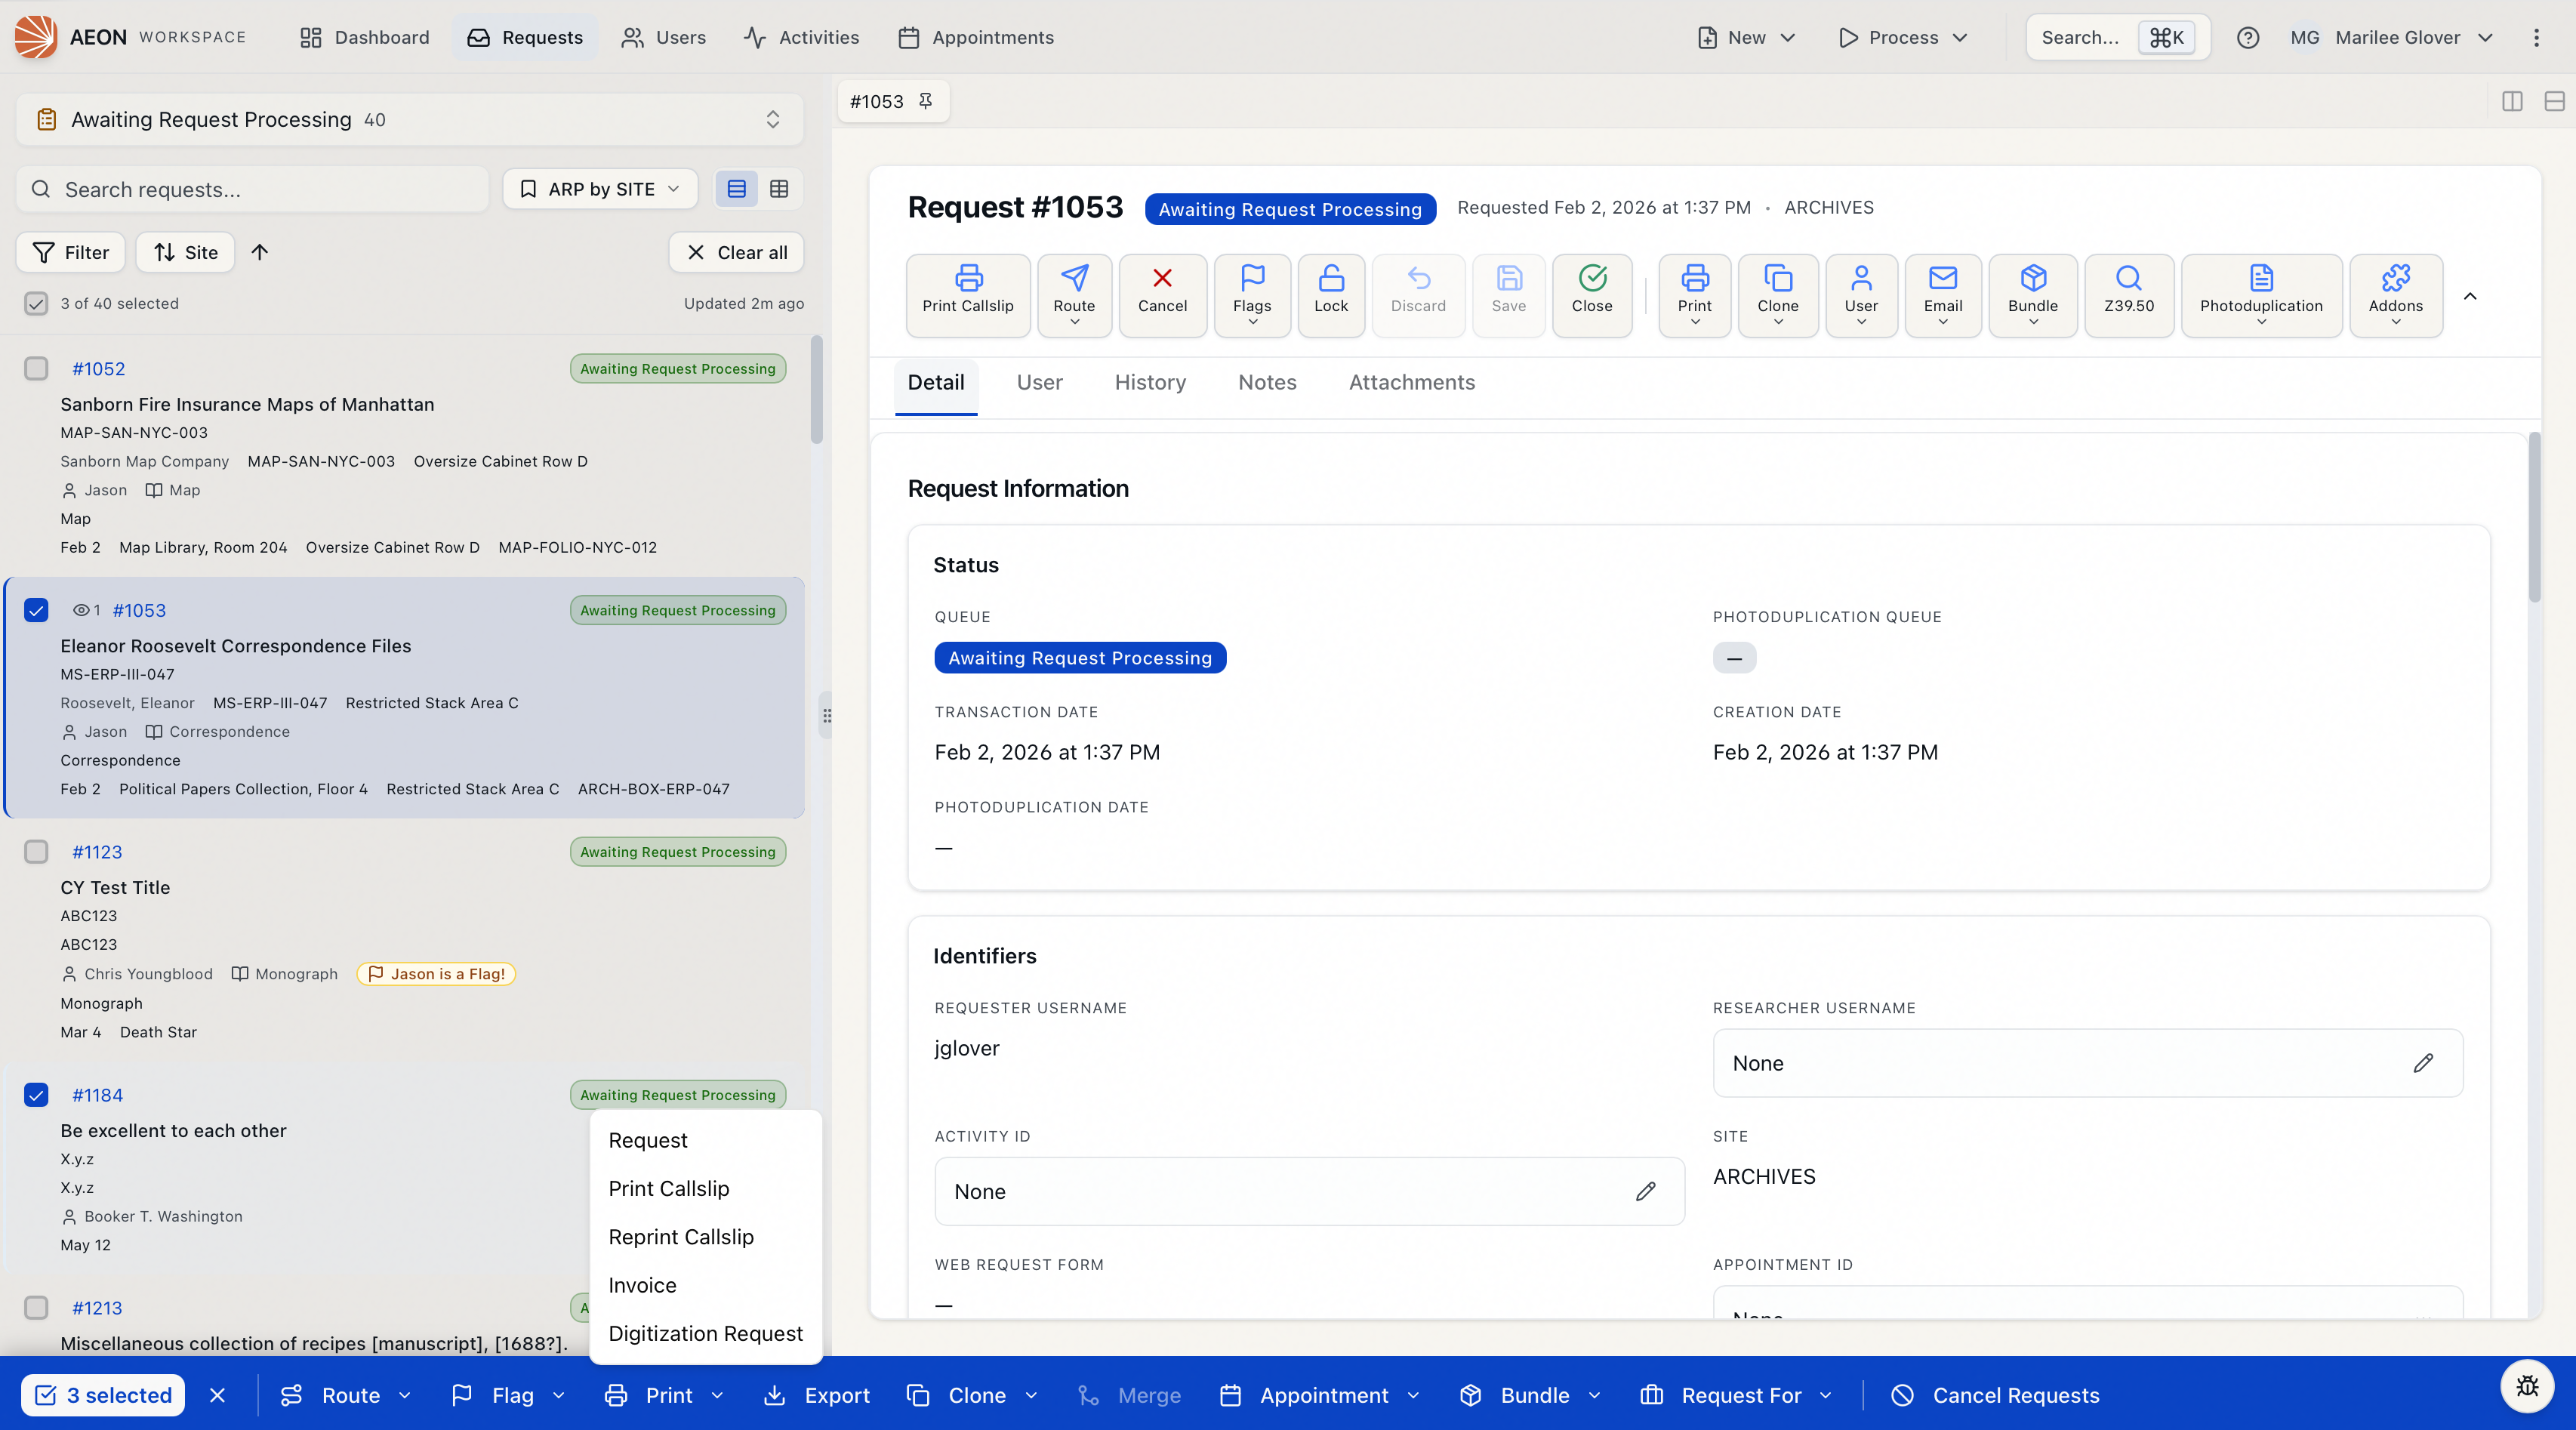2576x1430 pixels.
Task: Open the bulk Appointment dropdown
Action: pyautogui.click(x=1320, y=1395)
